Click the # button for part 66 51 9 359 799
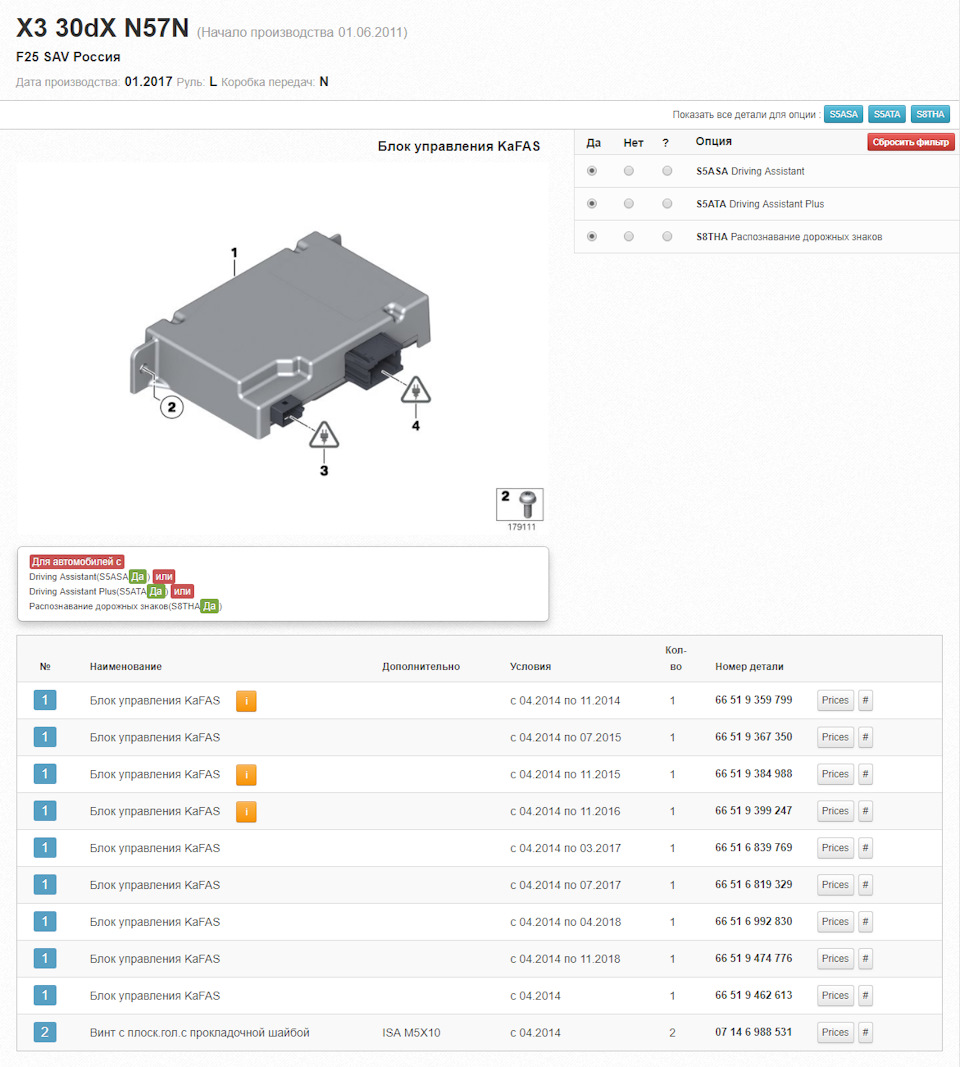The width and height of the screenshot is (960, 1067). tap(865, 700)
